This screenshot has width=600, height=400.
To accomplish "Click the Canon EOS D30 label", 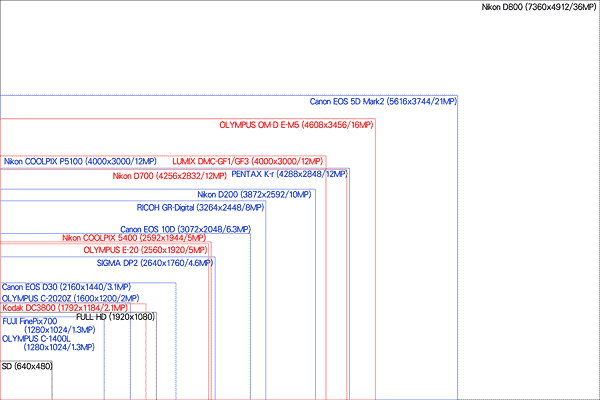I will [66, 287].
